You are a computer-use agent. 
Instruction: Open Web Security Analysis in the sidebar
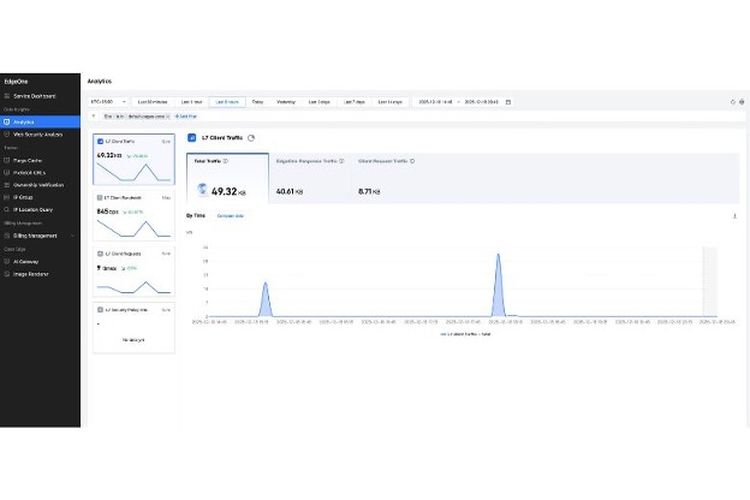(x=40, y=134)
